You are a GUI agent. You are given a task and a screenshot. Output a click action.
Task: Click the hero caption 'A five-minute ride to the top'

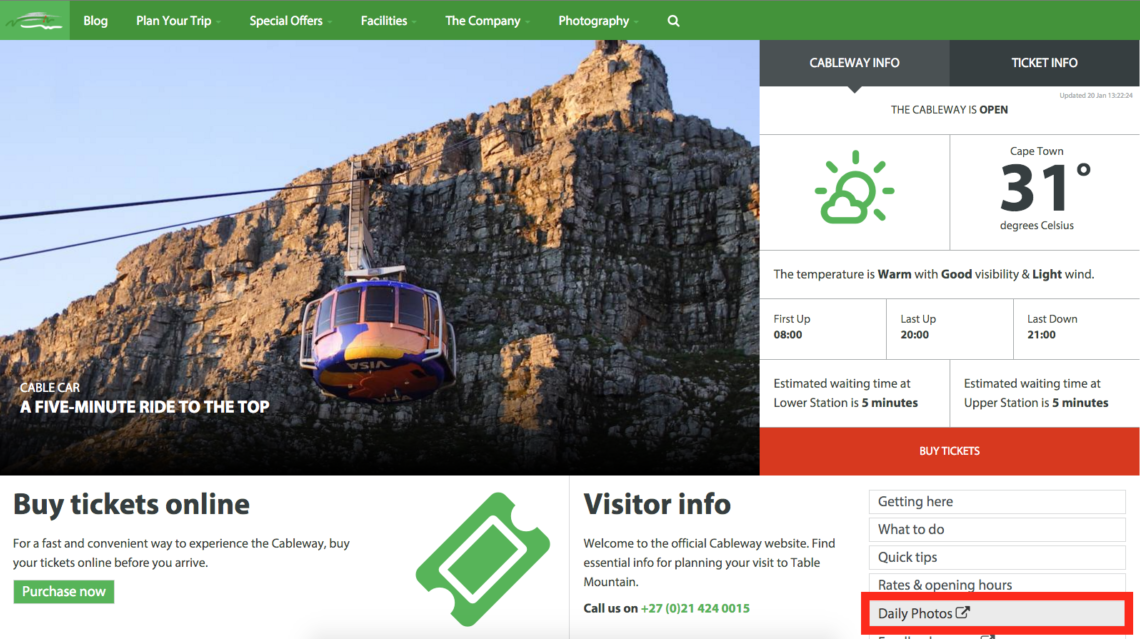point(145,407)
